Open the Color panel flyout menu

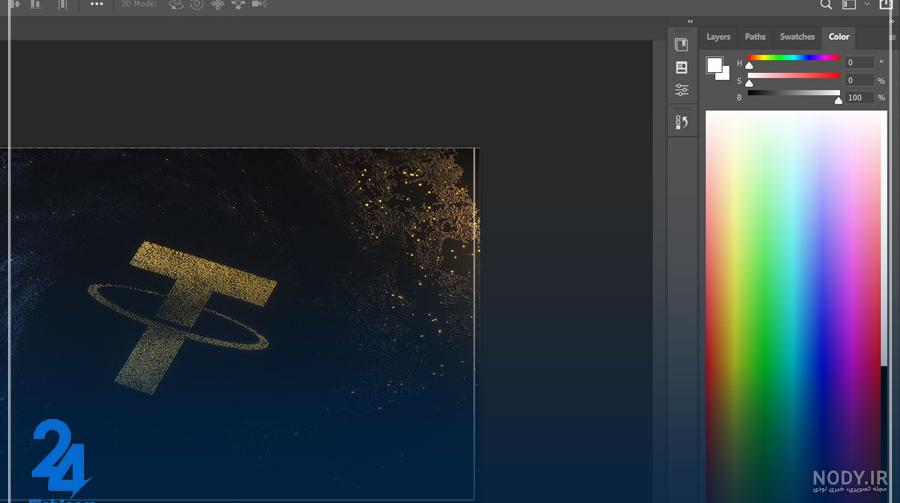[x=892, y=37]
